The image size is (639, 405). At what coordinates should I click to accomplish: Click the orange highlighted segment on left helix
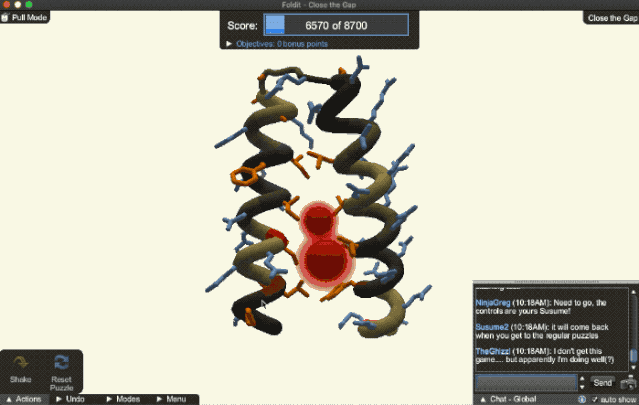(x=273, y=285)
